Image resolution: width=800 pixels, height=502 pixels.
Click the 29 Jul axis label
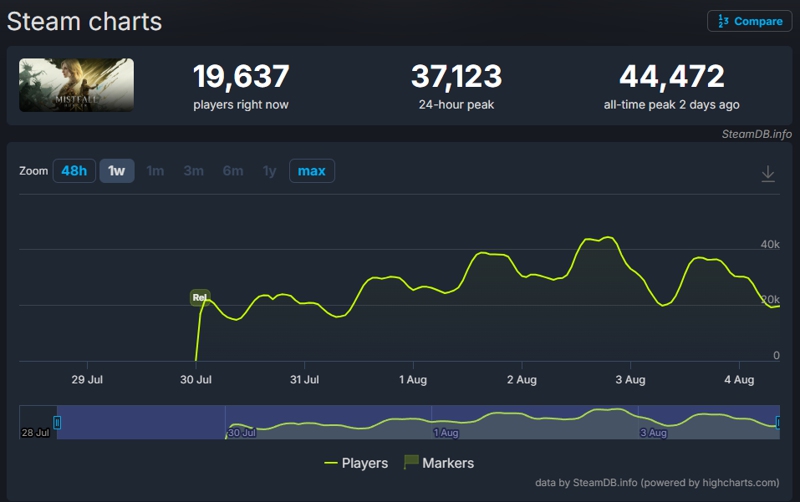(x=87, y=380)
